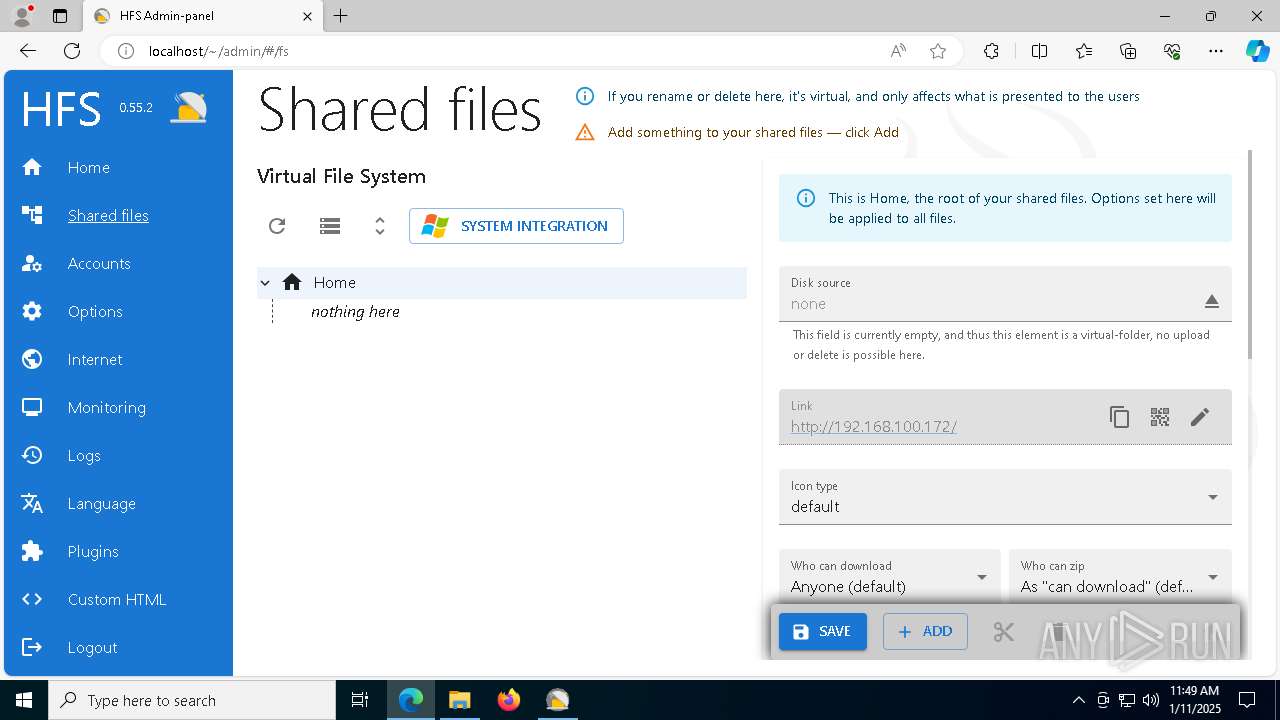This screenshot has height=720, width=1280.
Task: Select the Home folder row
Action: tap(502, 283)
